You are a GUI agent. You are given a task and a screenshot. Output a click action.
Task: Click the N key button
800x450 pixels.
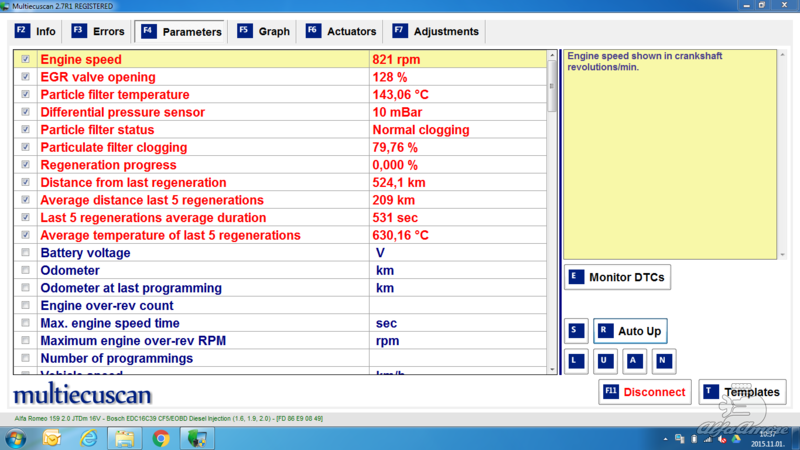tap(663, 361)
